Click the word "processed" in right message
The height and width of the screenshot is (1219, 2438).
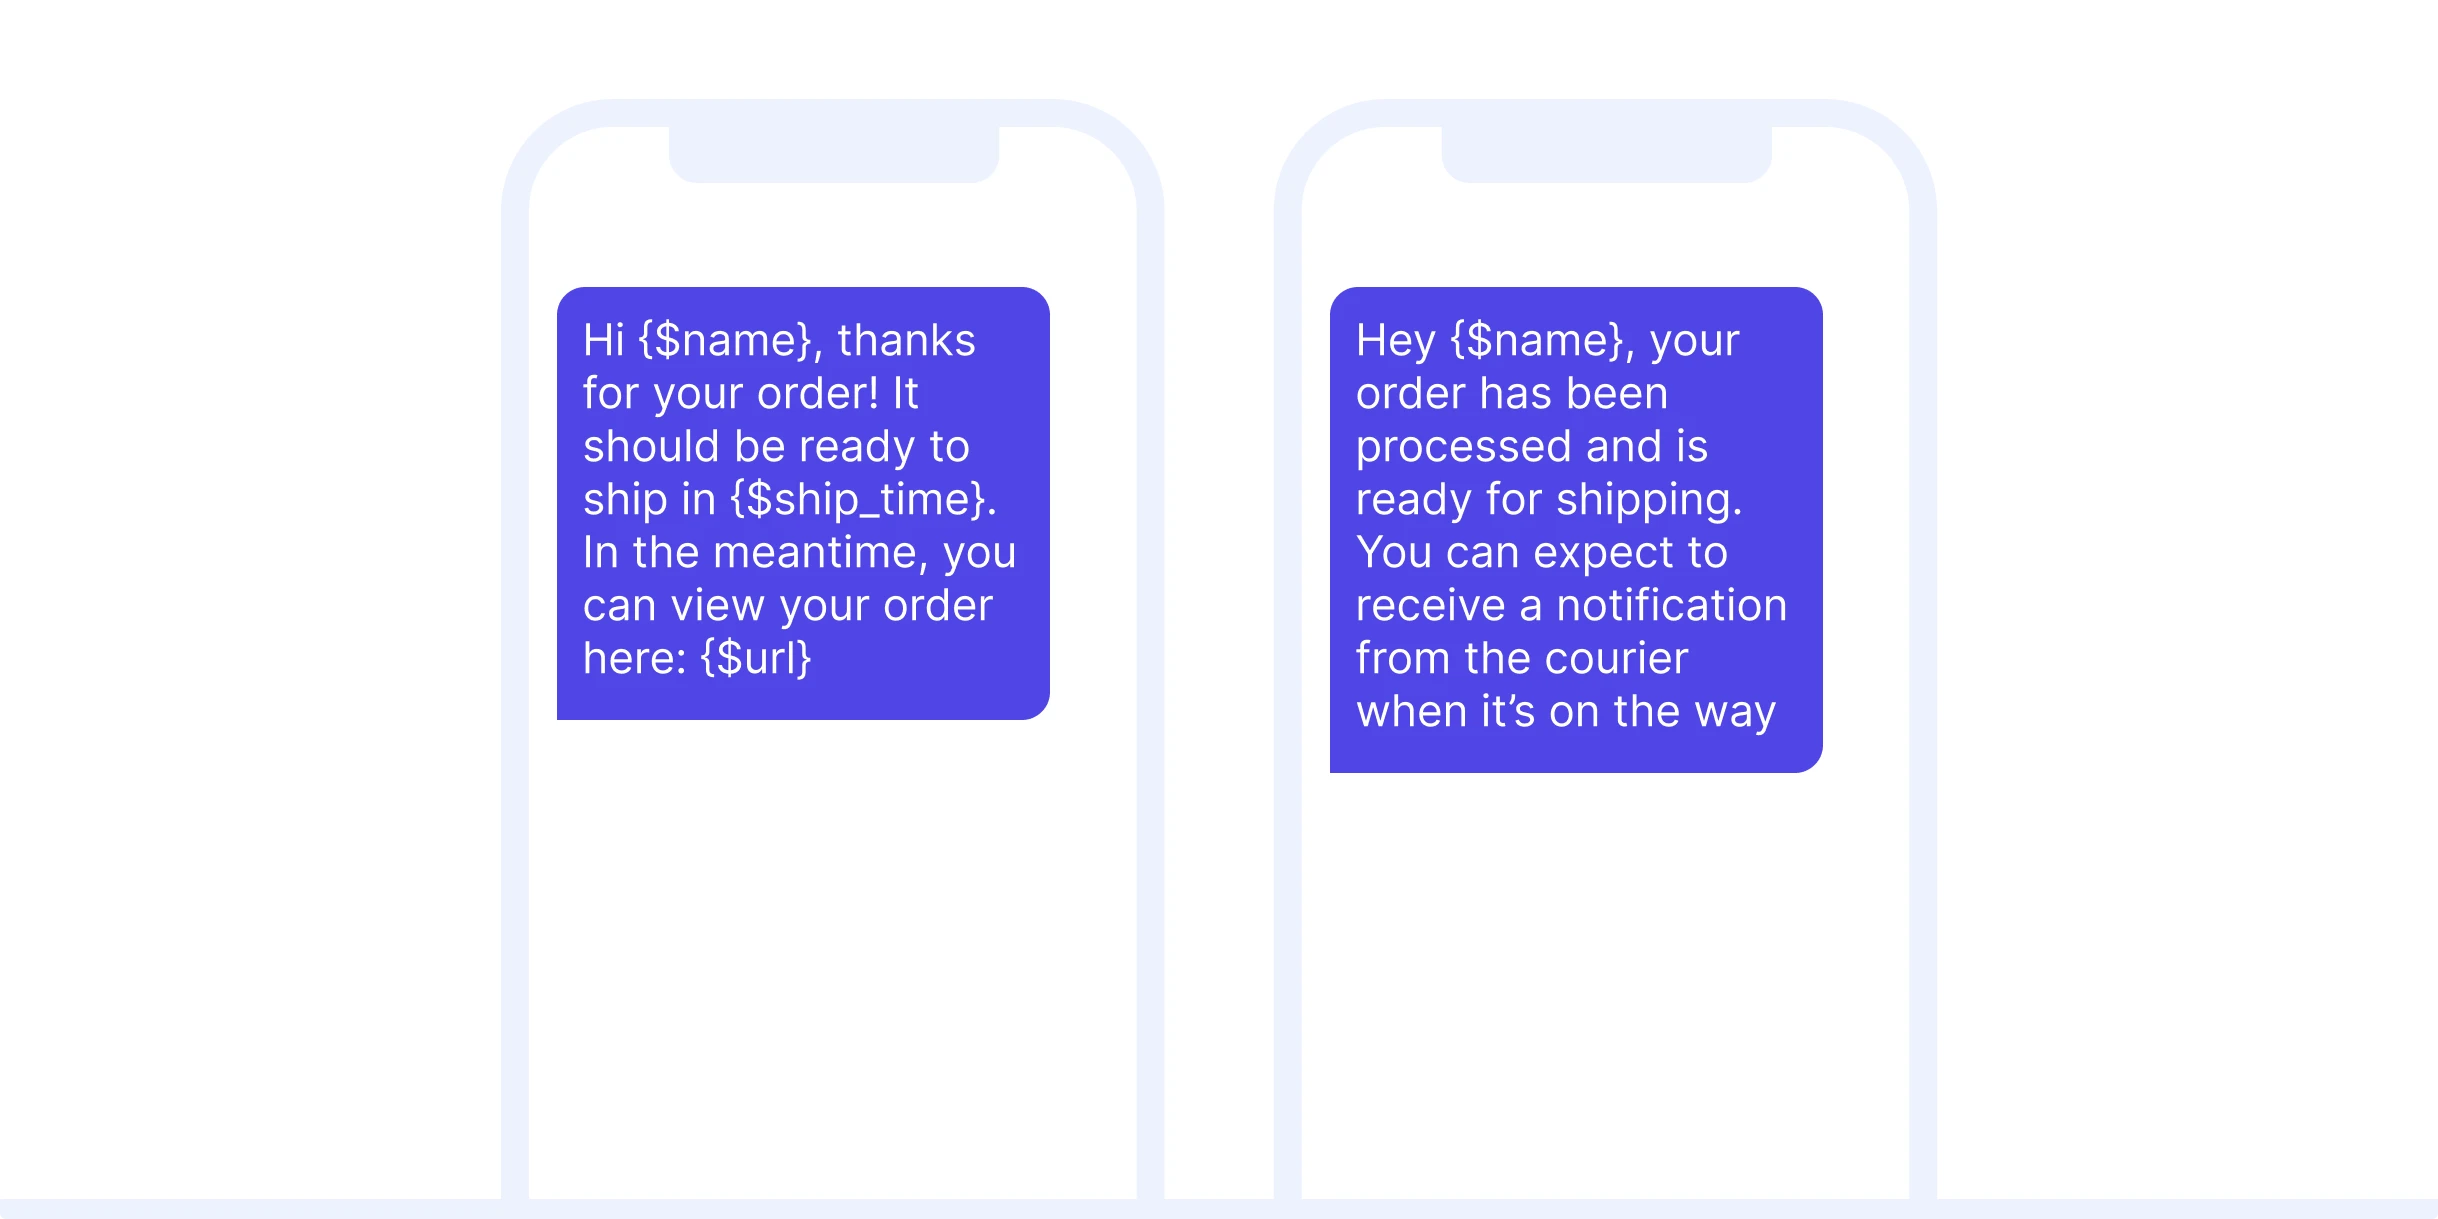1463,447
